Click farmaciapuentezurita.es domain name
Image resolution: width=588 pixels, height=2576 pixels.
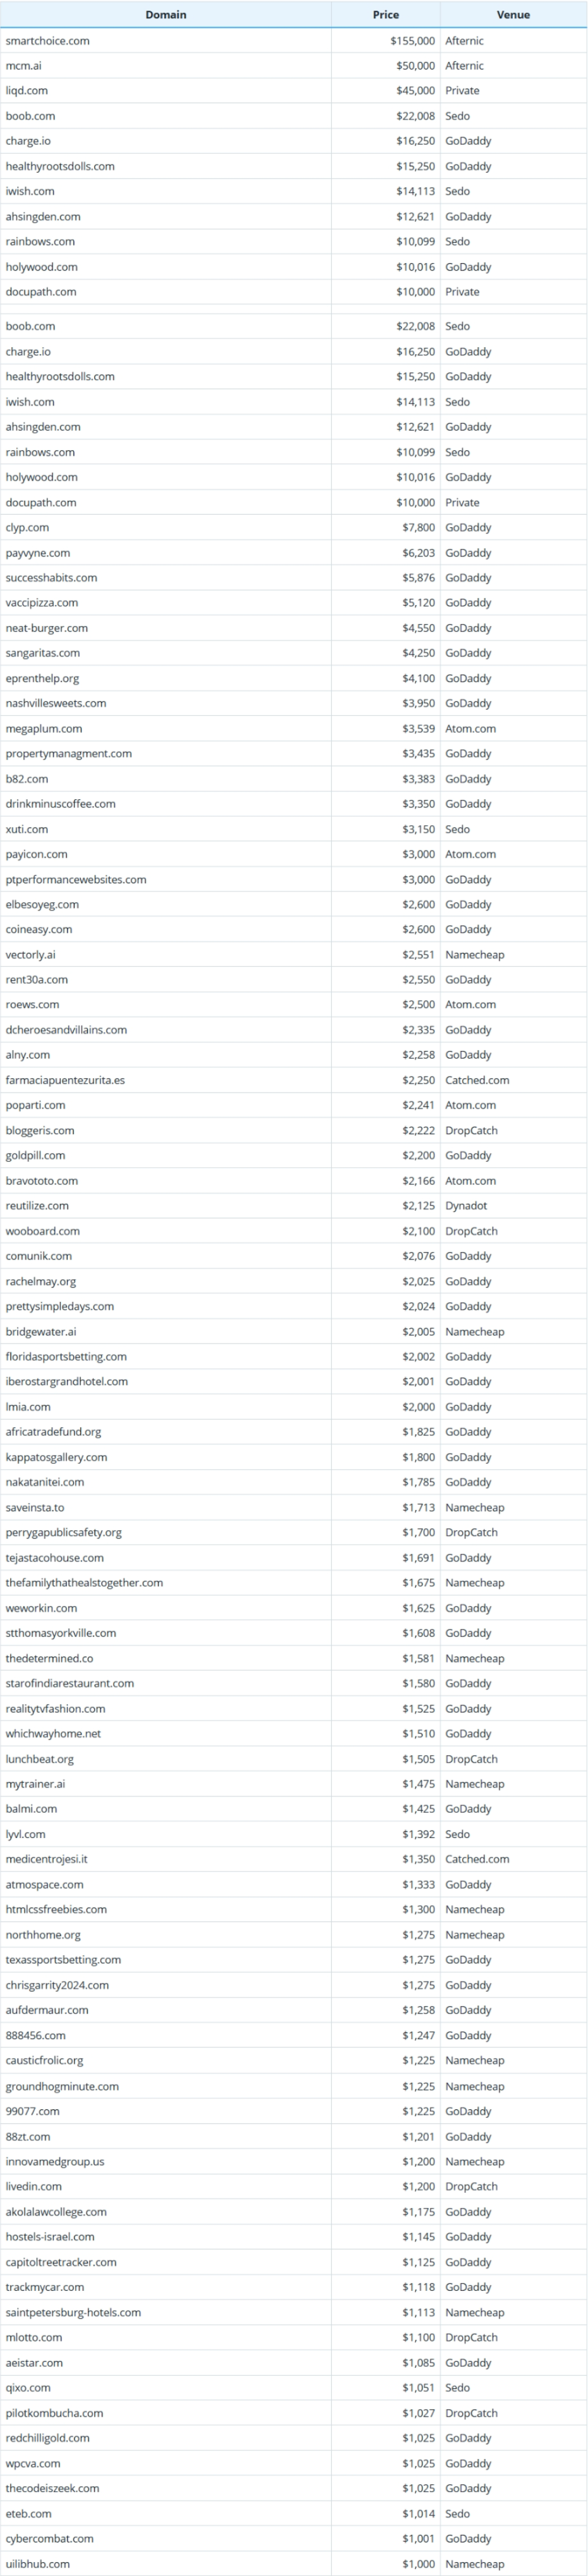click(x=65, y=1080)
